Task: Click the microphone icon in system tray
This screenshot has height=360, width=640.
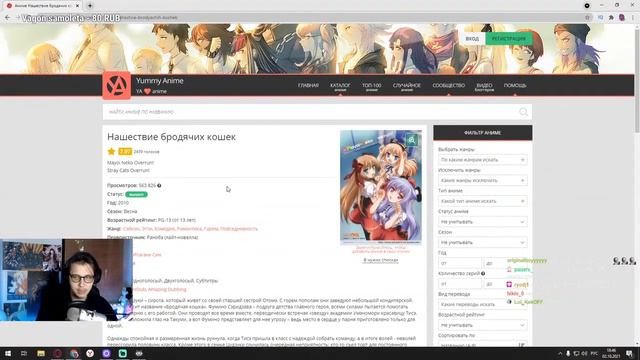Action: pyautogui.click(x=568, y=353)
